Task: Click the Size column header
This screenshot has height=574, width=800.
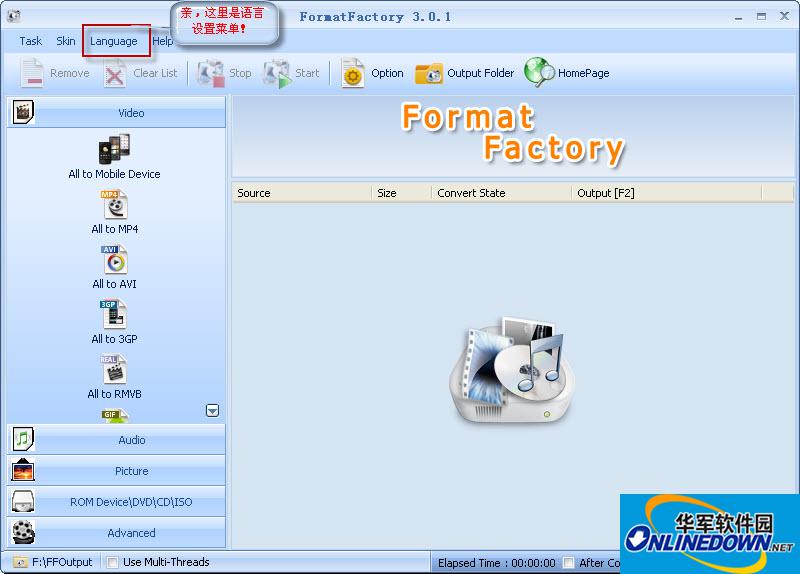Action: (402, 193)
